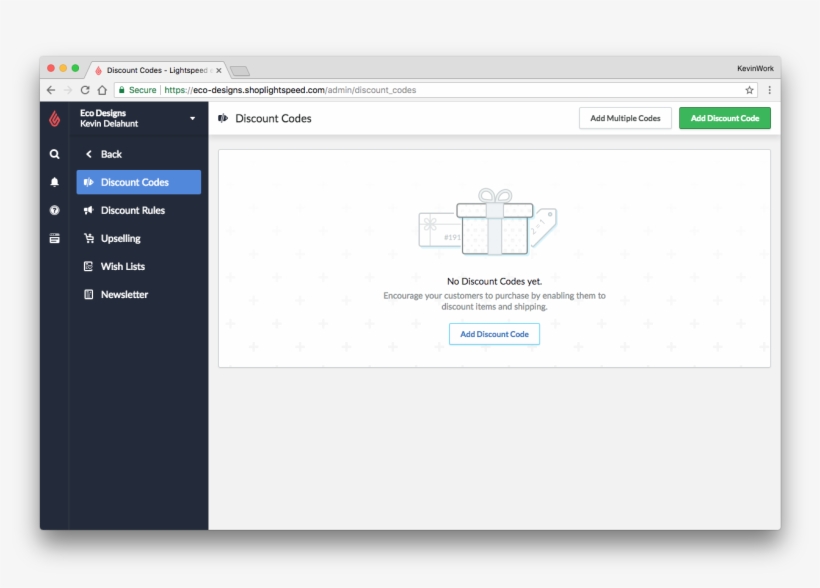Click the Newsletter icon

(88, 295)
